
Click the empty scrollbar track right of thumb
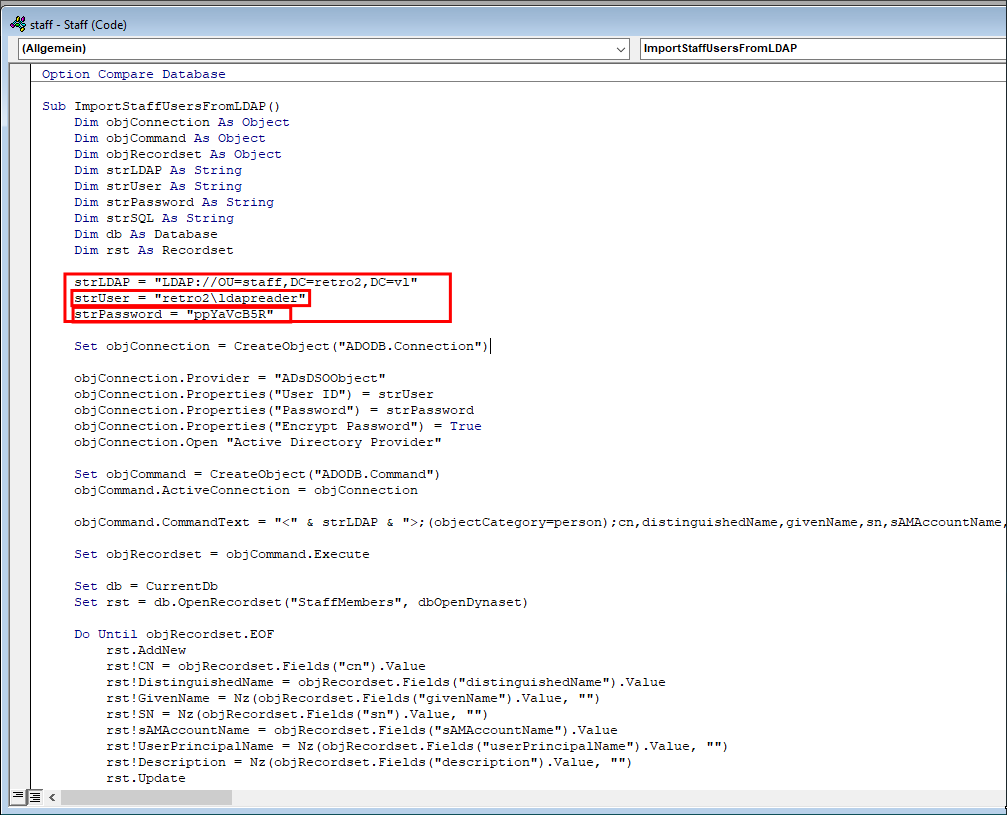click(600, 797)
